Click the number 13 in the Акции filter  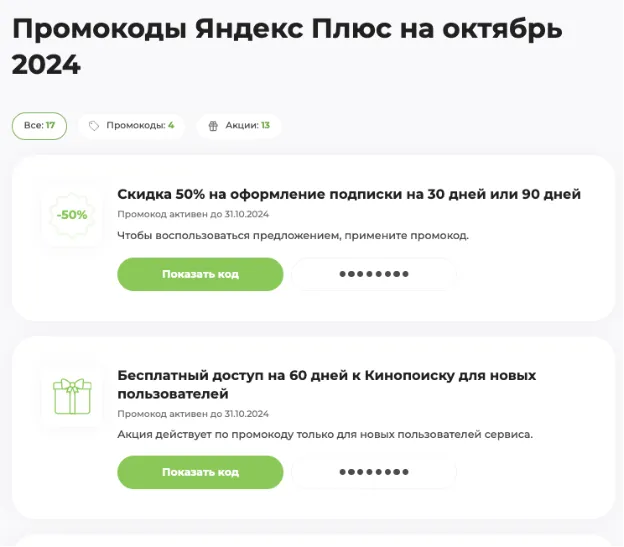point(265,125)
